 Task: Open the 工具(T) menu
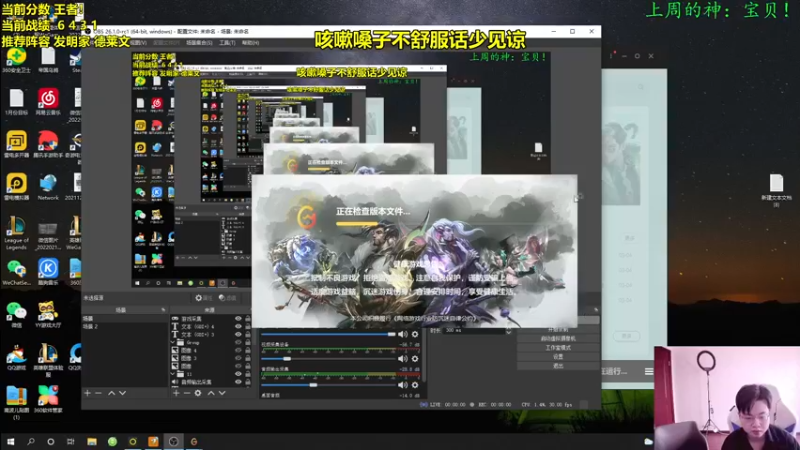click(227, 43)
